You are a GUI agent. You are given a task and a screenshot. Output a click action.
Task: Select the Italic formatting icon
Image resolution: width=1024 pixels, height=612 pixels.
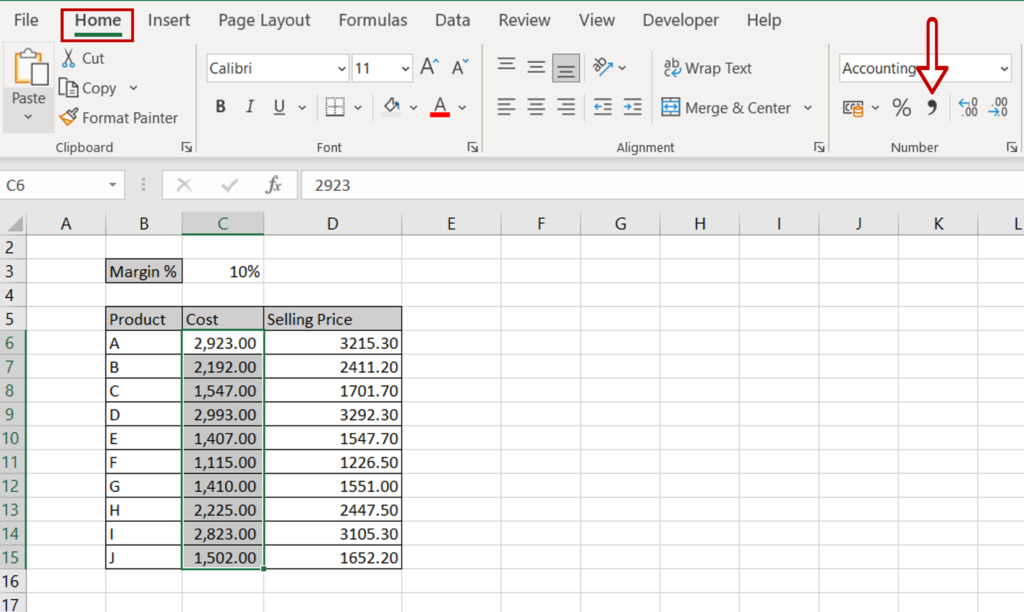click(249, 106)
